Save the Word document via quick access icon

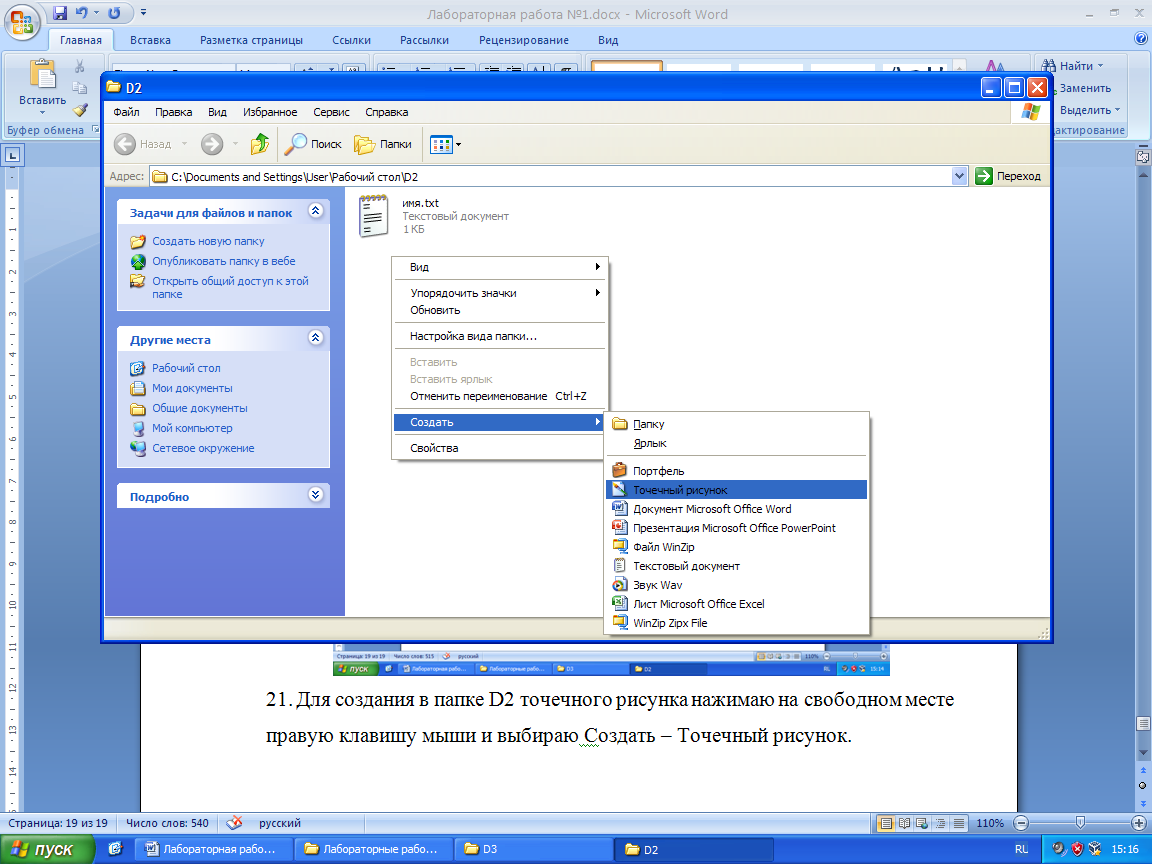pos(60,13)
